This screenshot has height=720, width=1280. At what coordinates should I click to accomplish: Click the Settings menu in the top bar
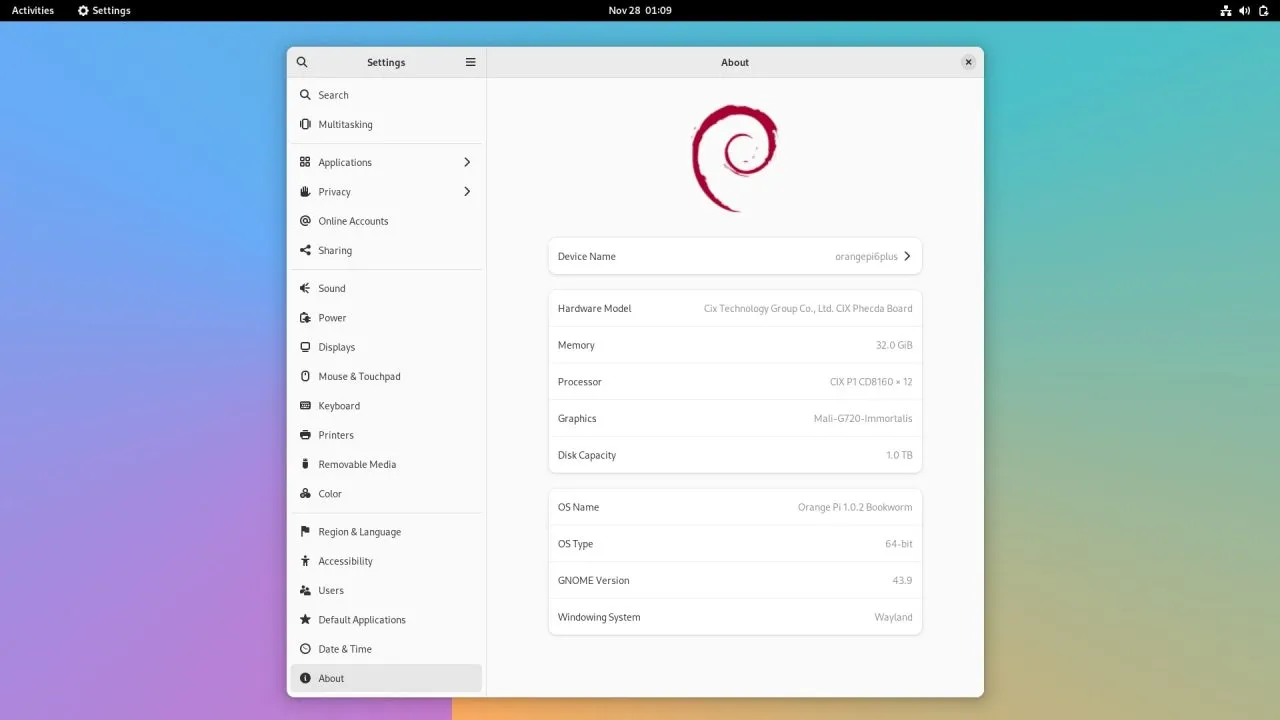point(103,10)
